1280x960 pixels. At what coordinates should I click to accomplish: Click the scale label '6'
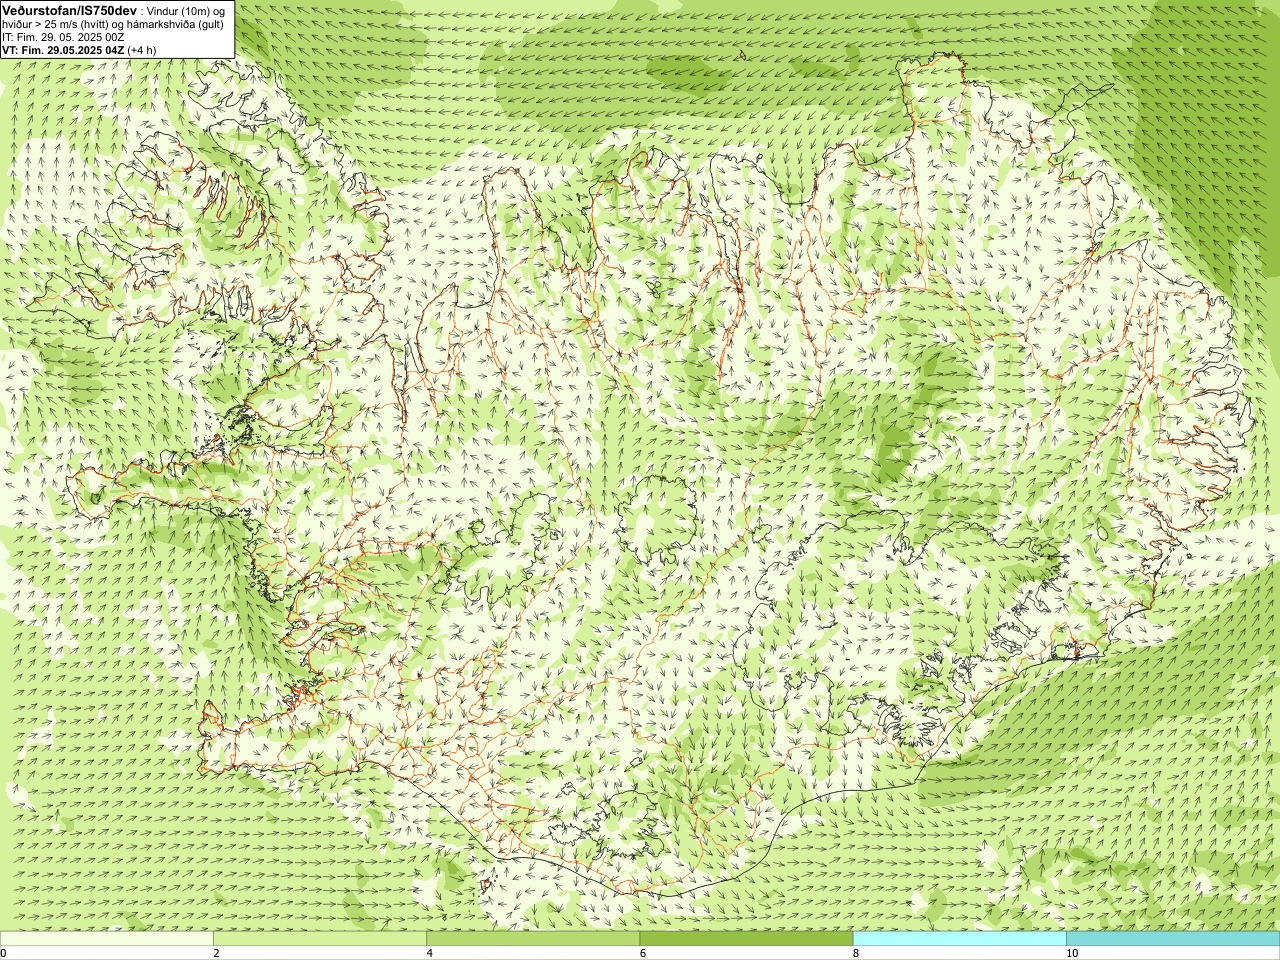(643, 954)
